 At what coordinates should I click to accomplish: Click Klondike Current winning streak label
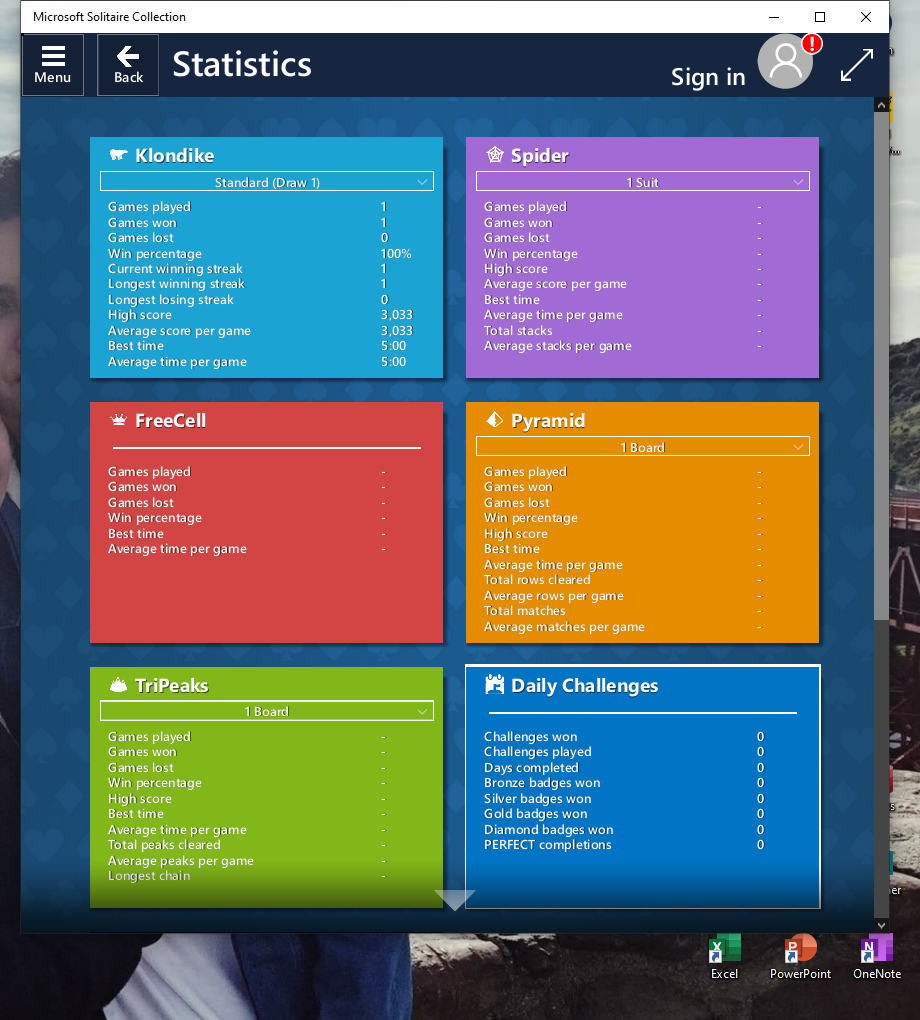click(175, 269)
